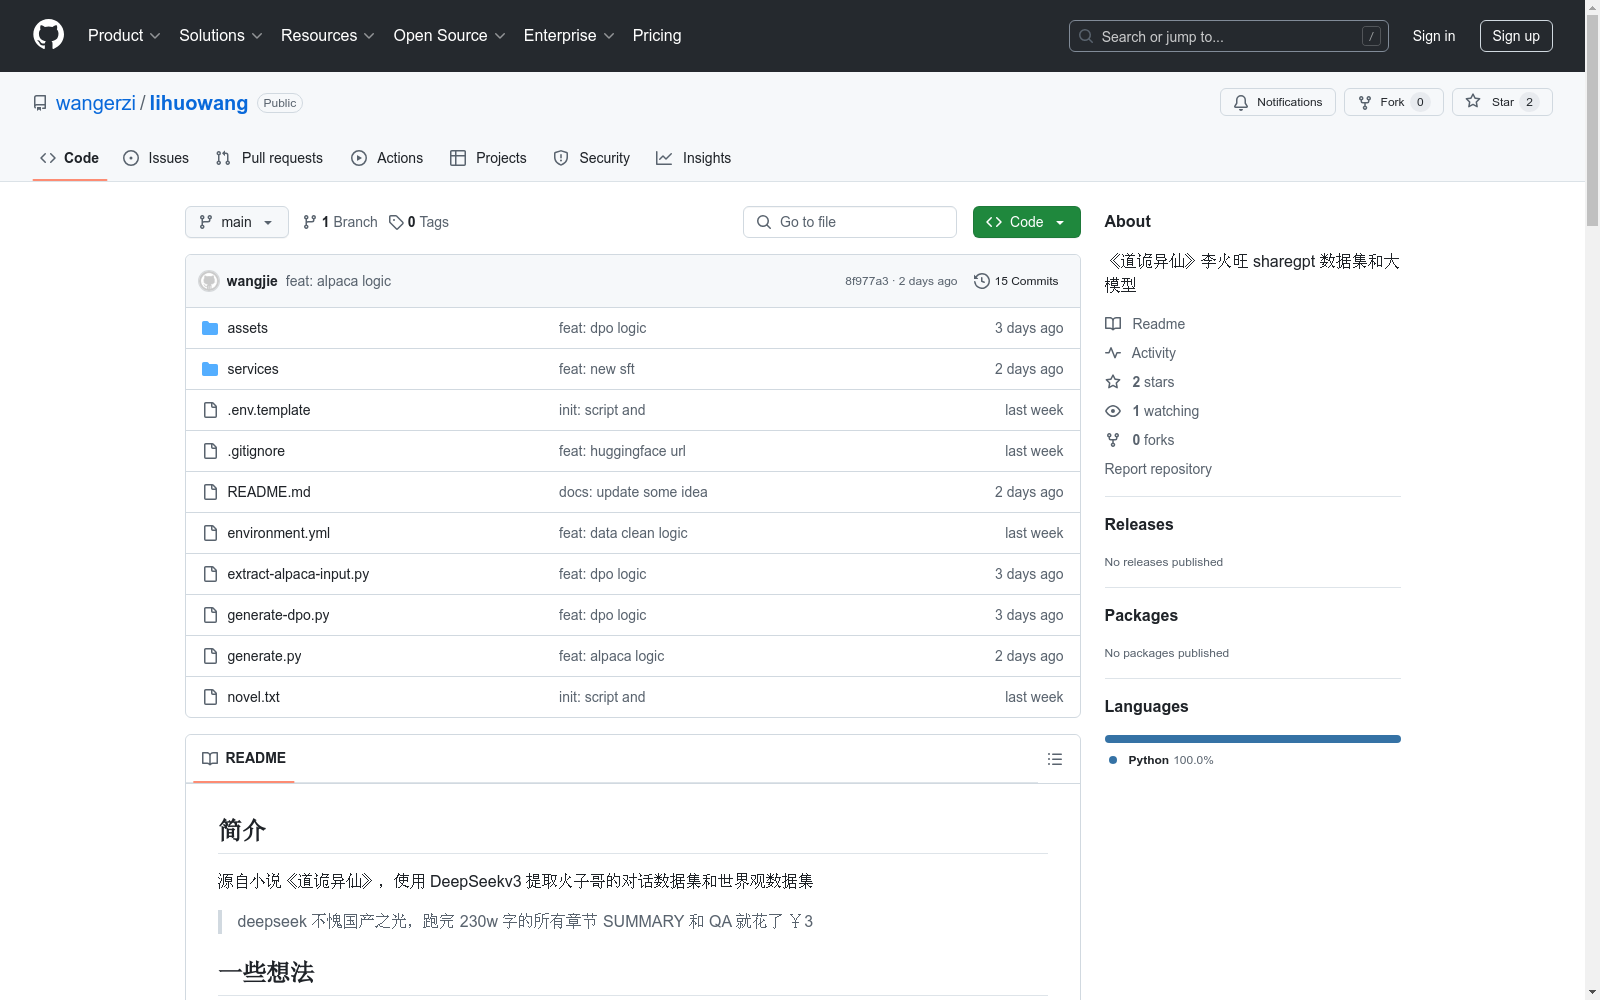This screenshot has width=1600, height=1000.
Task: Click the Sign up button
Action: coord(1516,36)
